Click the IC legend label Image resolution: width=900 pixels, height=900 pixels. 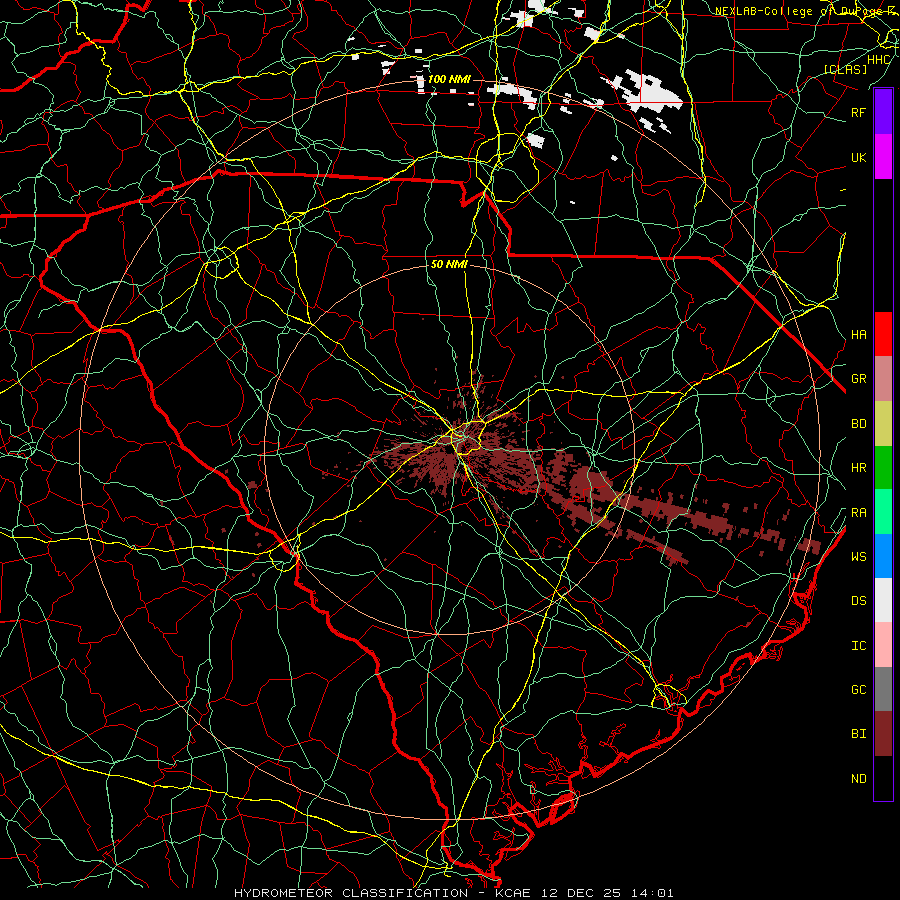pyautogui.click(x=859, y=645)
